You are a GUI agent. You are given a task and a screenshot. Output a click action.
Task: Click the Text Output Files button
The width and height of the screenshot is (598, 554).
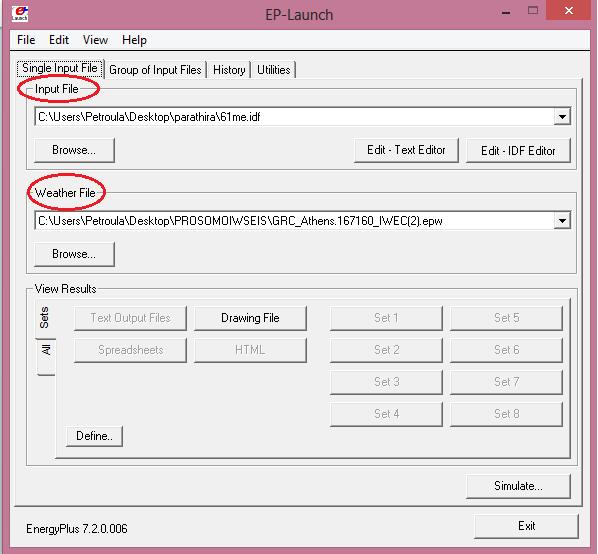[130, 318]
